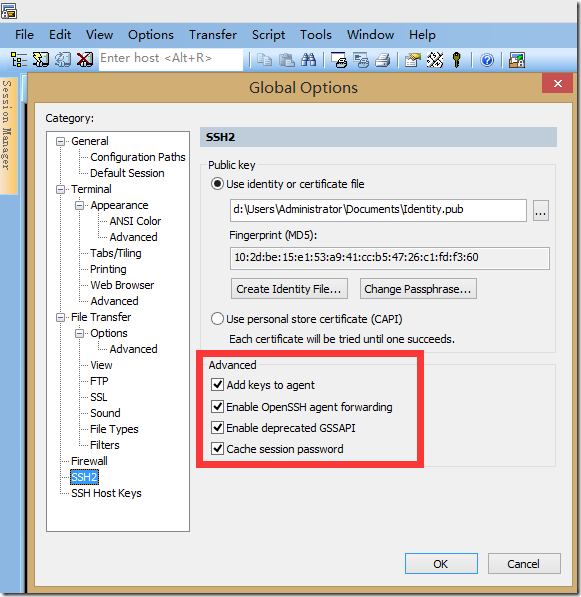Select File Types in category tree
Screen dimensions: 581x597
(x=114, y=429)
